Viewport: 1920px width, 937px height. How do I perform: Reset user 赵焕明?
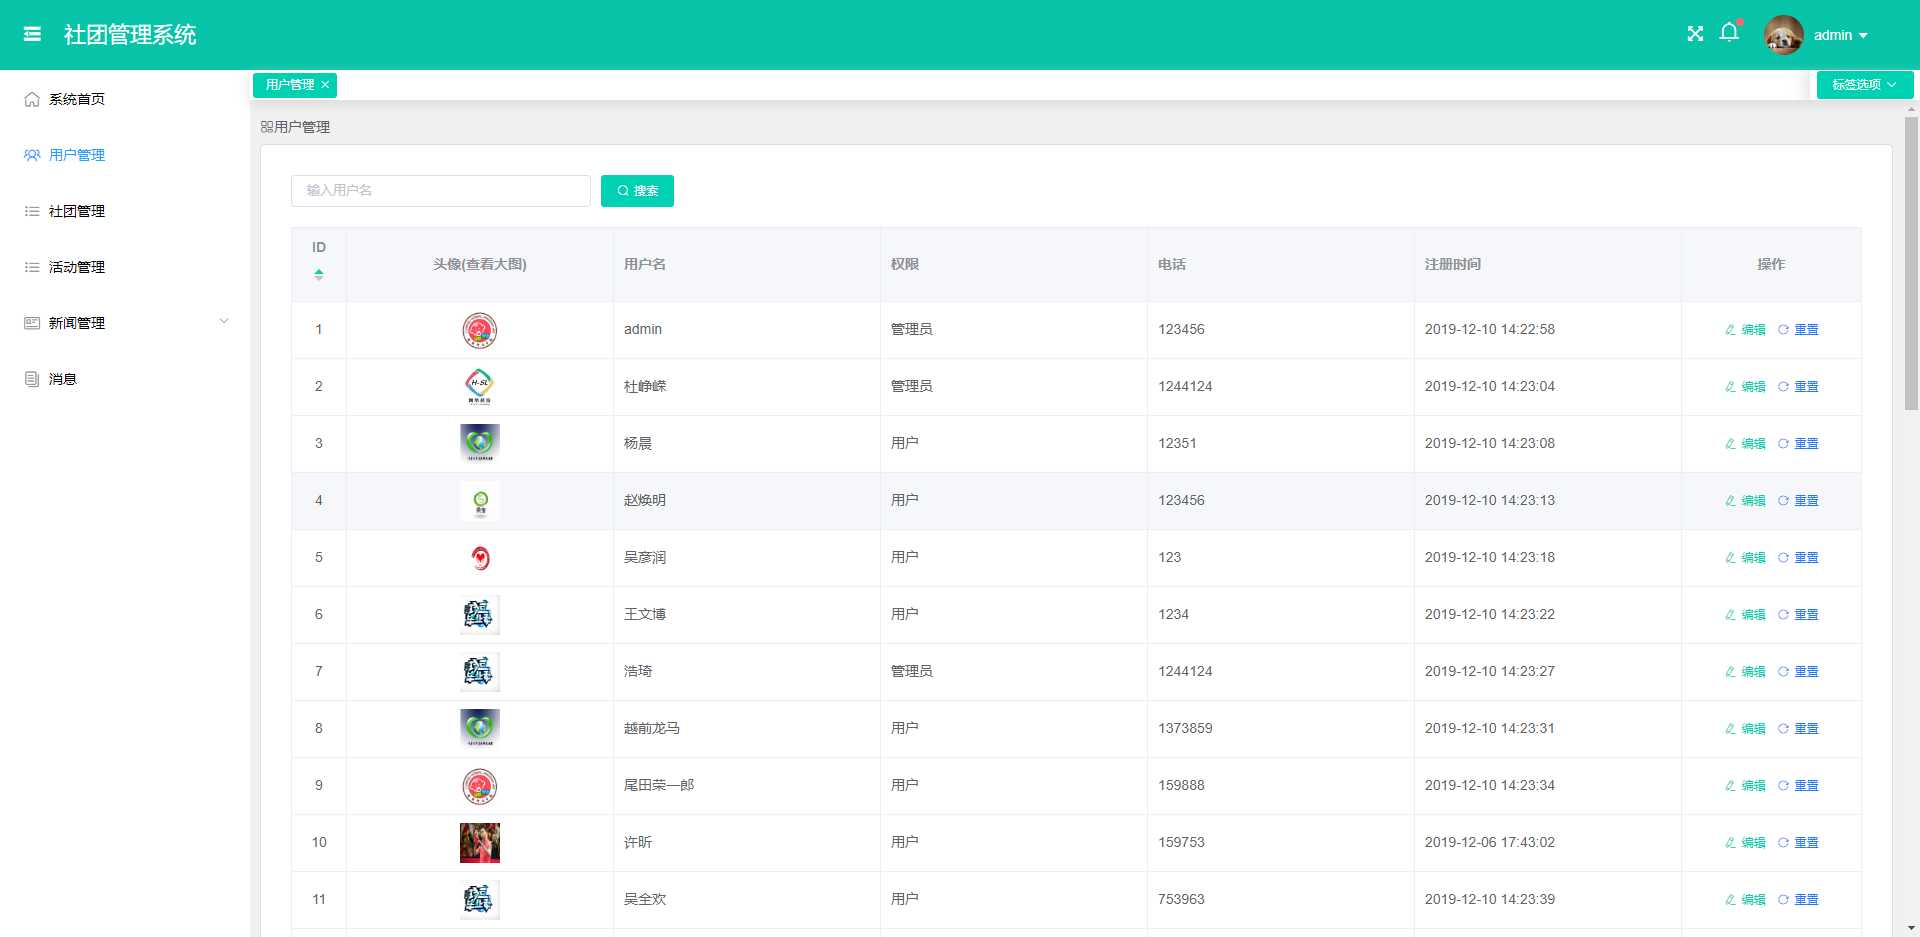tap(1798, 501)
